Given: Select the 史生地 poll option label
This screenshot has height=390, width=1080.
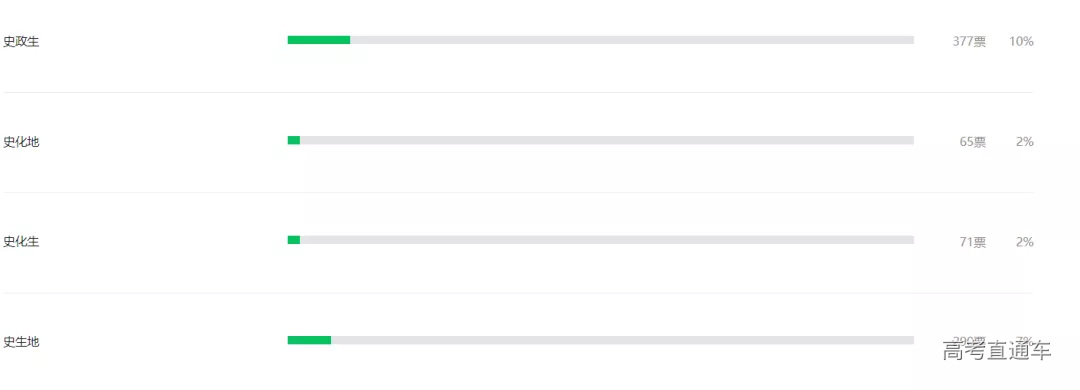Looking at the screenshot, I should pos(21,342).
